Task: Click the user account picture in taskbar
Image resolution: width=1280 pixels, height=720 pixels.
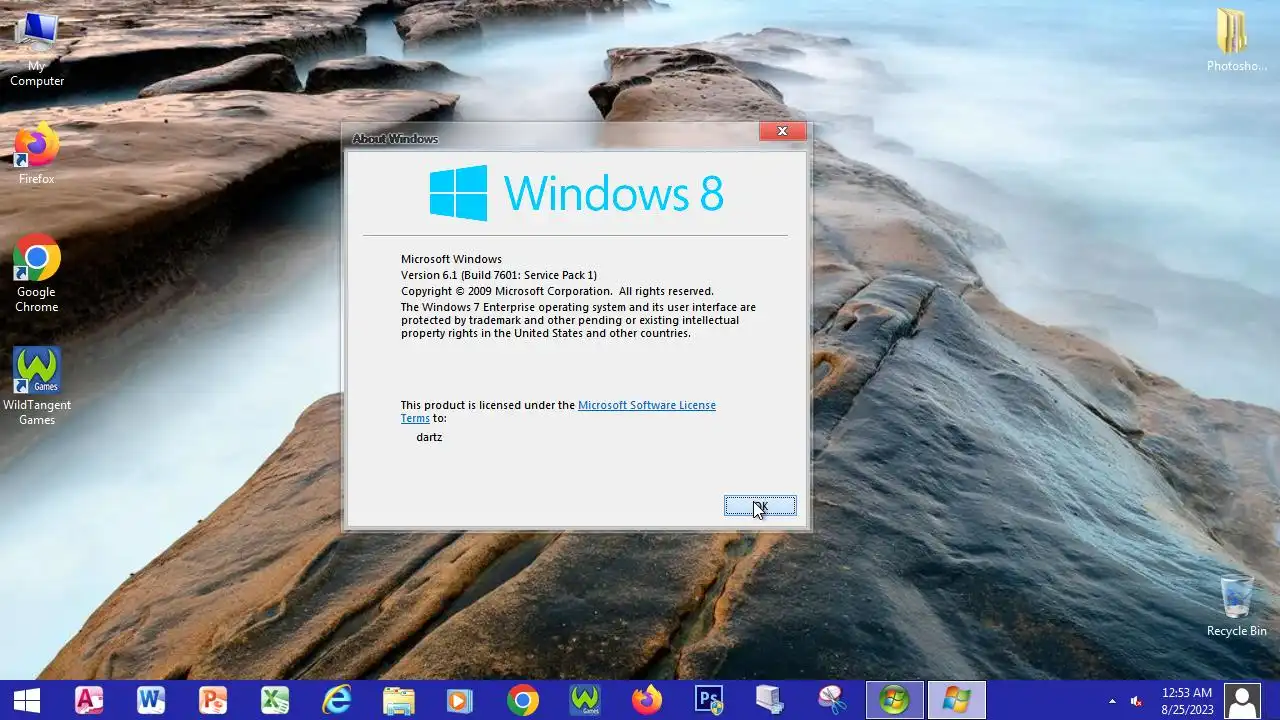Action: pyautogui.click(x=1243, y=700)
